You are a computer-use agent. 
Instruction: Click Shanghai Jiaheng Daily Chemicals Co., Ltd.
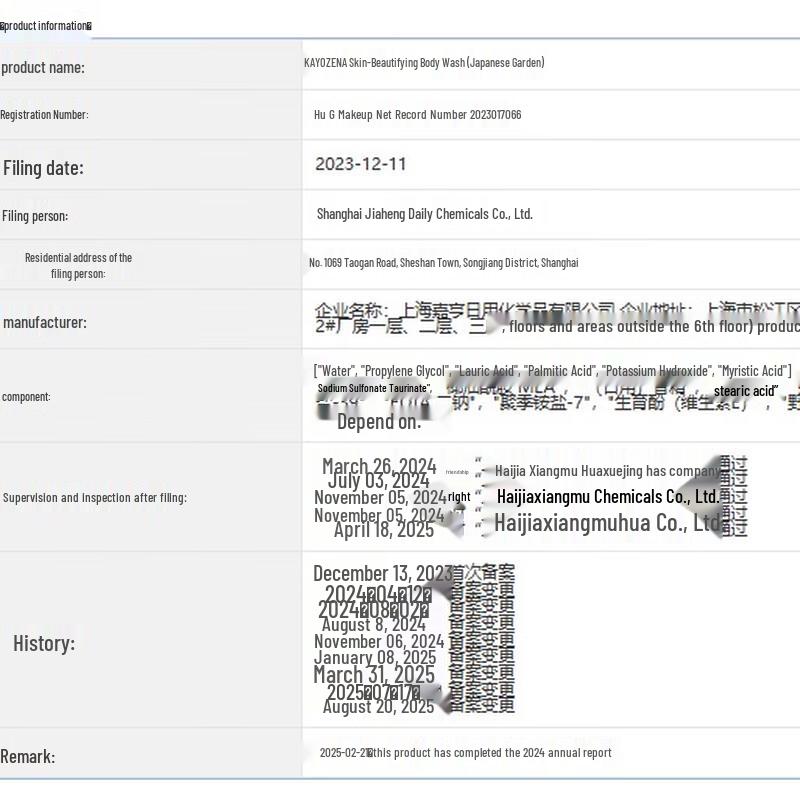tap(424, 214)
